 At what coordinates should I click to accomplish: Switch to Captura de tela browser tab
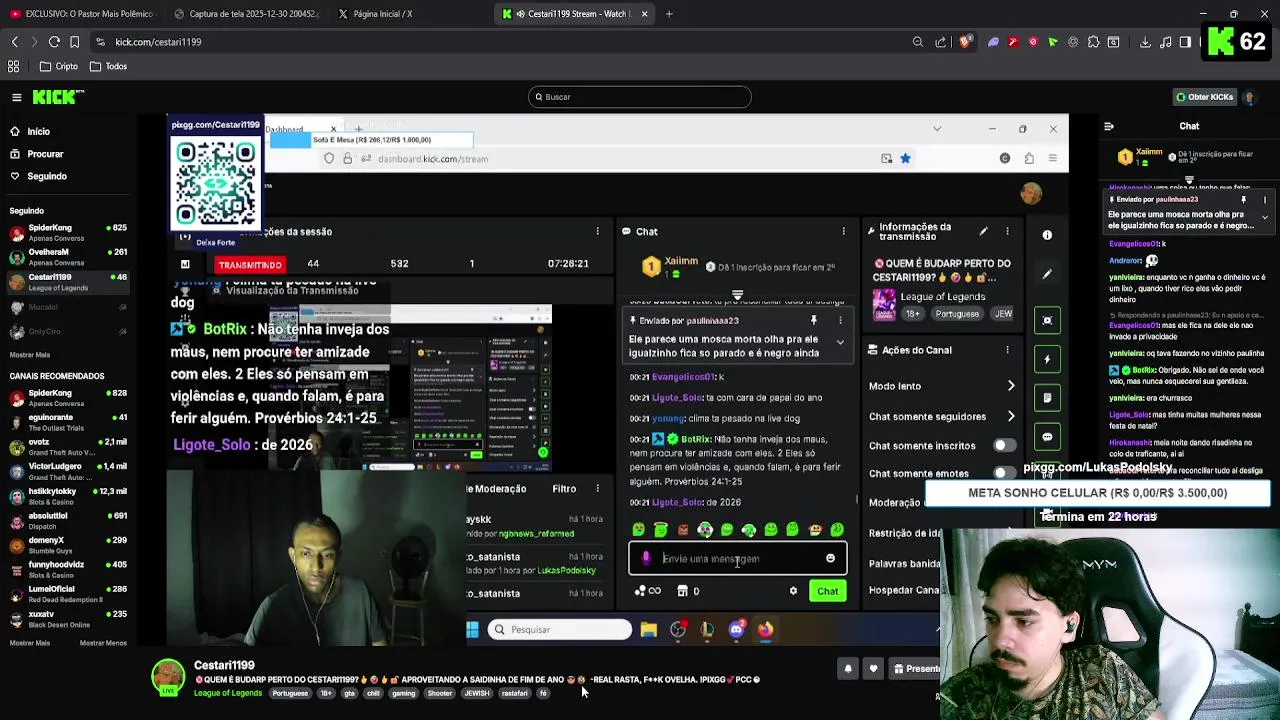[x=246, y=14]
